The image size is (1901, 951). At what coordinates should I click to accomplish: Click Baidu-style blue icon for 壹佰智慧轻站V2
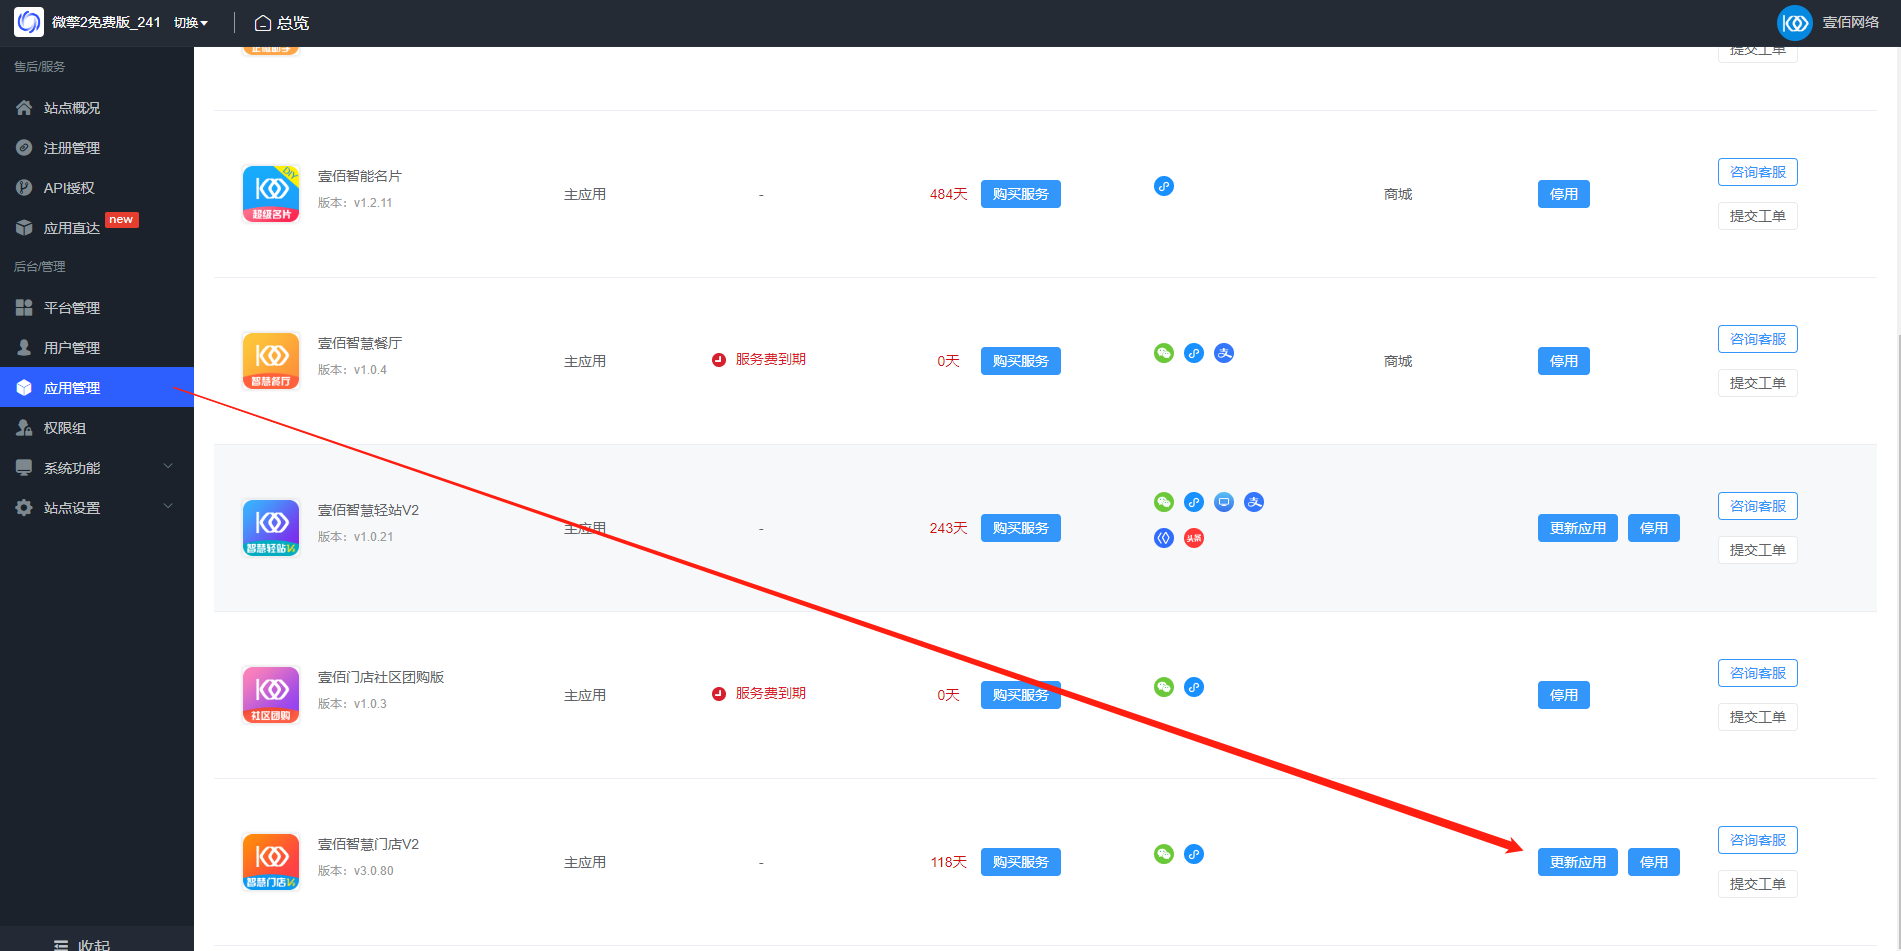[1163, 538]
